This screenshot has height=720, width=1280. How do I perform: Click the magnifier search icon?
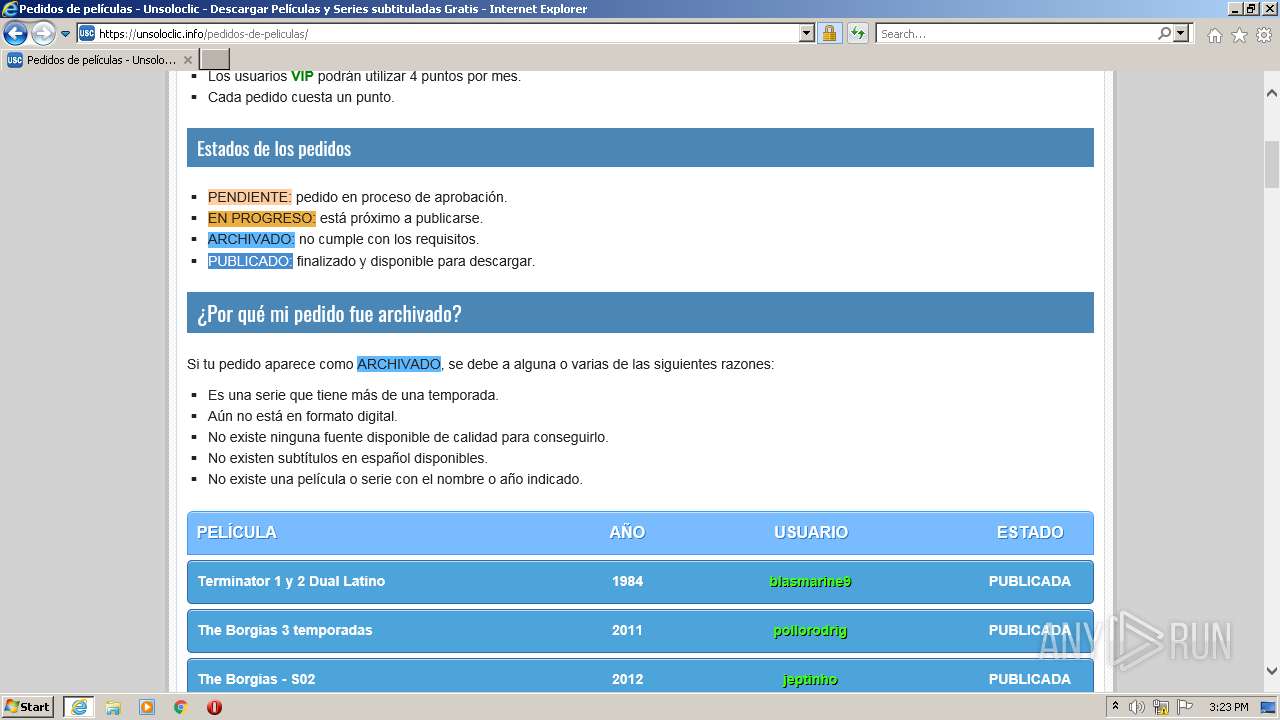(1164, 33)
